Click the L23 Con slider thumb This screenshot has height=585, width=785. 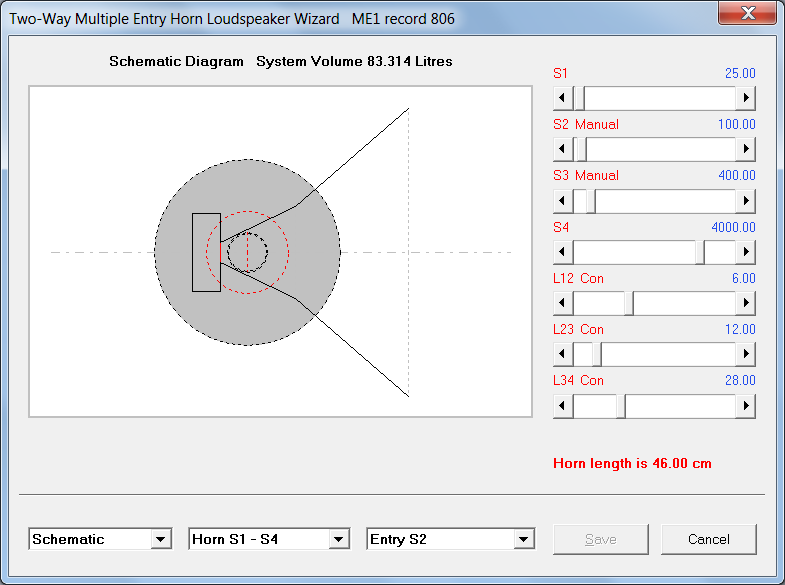(x=597, y=353)
